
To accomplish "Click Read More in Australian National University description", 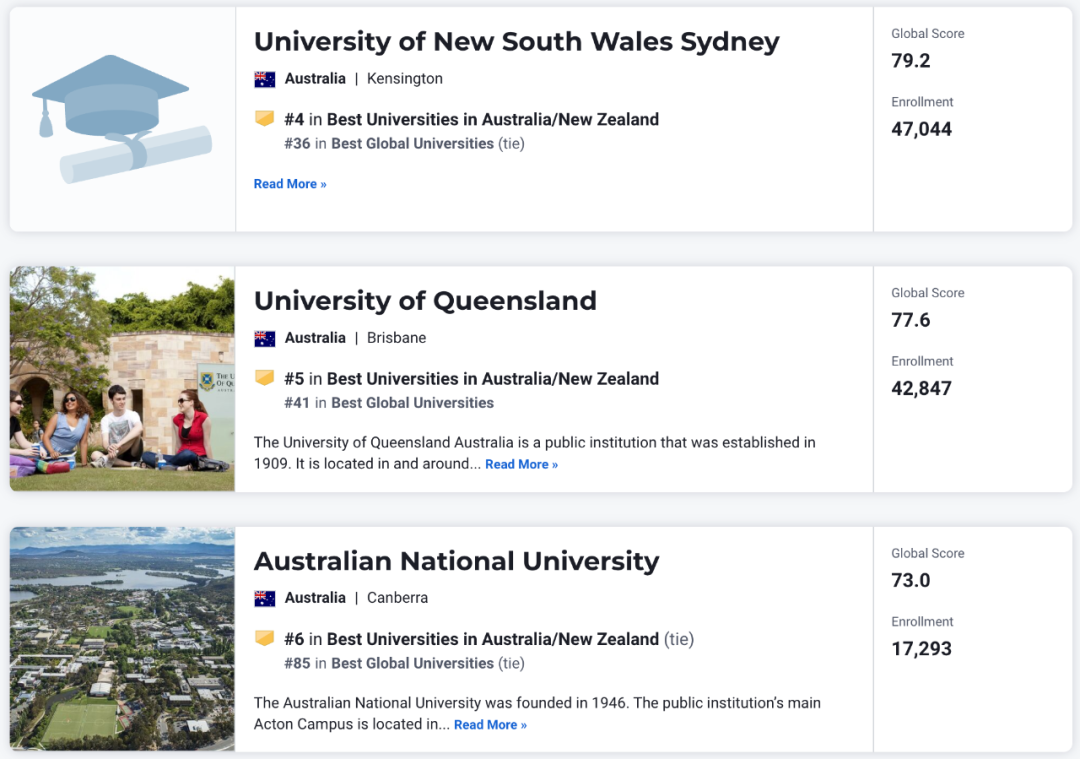I will [490, 725].
